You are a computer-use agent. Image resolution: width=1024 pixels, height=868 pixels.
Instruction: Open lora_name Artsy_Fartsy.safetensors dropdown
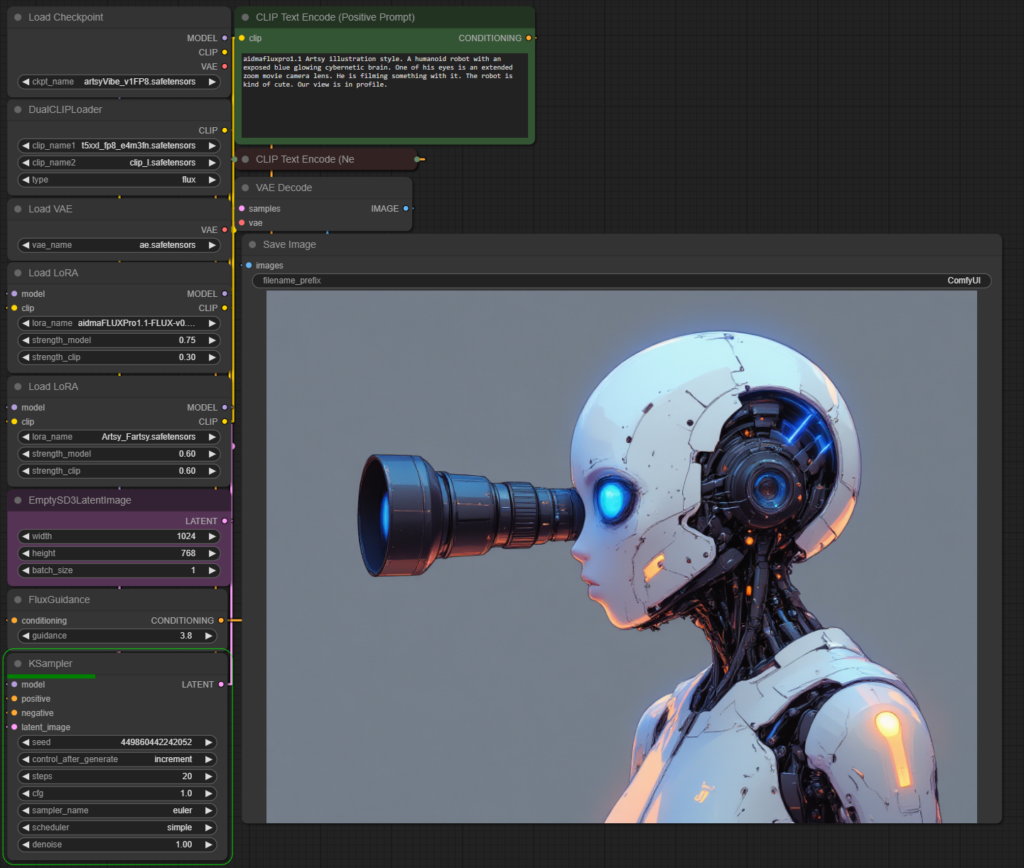[119, 437]
